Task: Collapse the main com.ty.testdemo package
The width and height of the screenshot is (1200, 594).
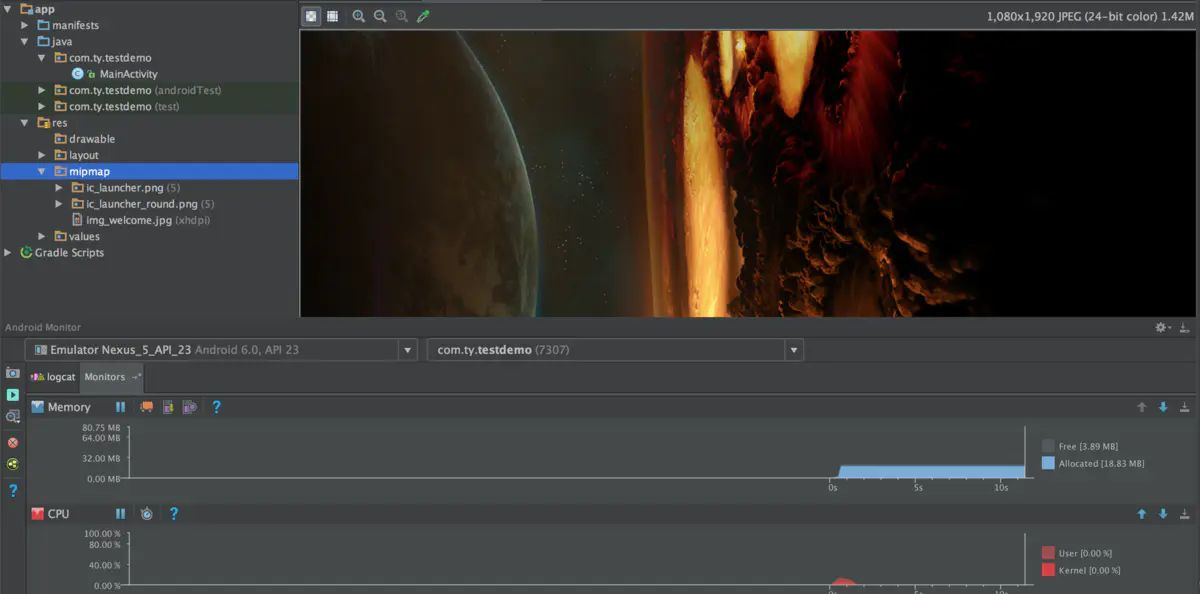Action: coord(42,57)
